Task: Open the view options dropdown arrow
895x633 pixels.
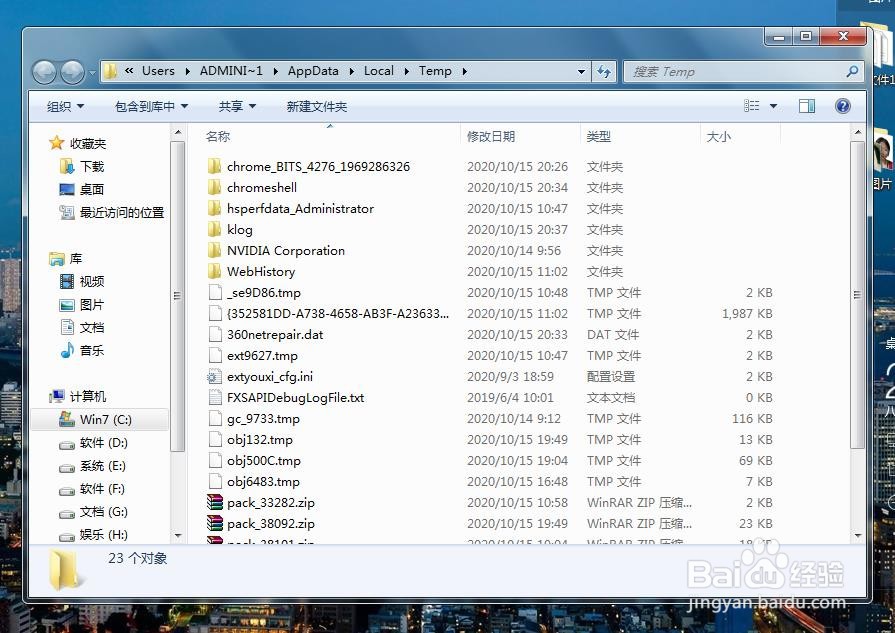Action: [773, 106]
